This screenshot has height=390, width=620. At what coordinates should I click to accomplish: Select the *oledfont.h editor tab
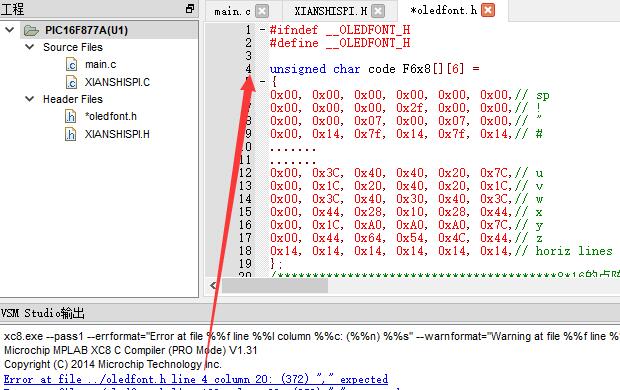[x=443, y=10]
